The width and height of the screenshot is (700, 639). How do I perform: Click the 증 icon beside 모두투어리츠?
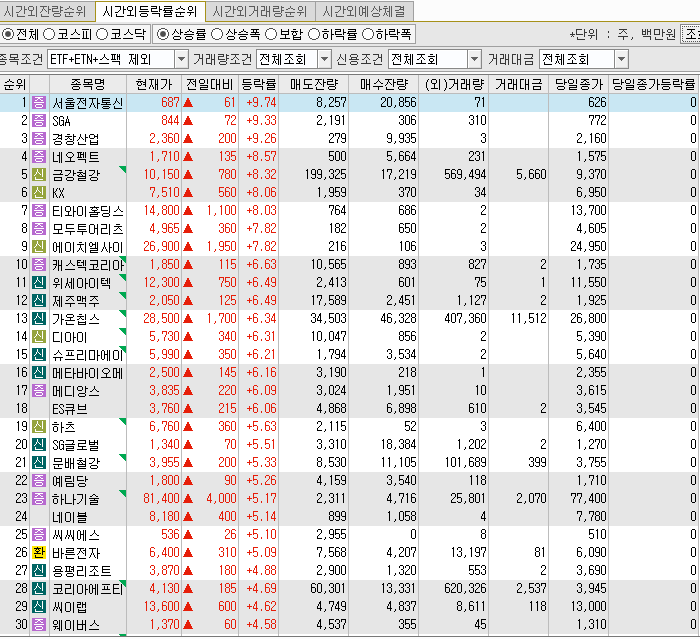pyautogui.click(x=39, y=229)
